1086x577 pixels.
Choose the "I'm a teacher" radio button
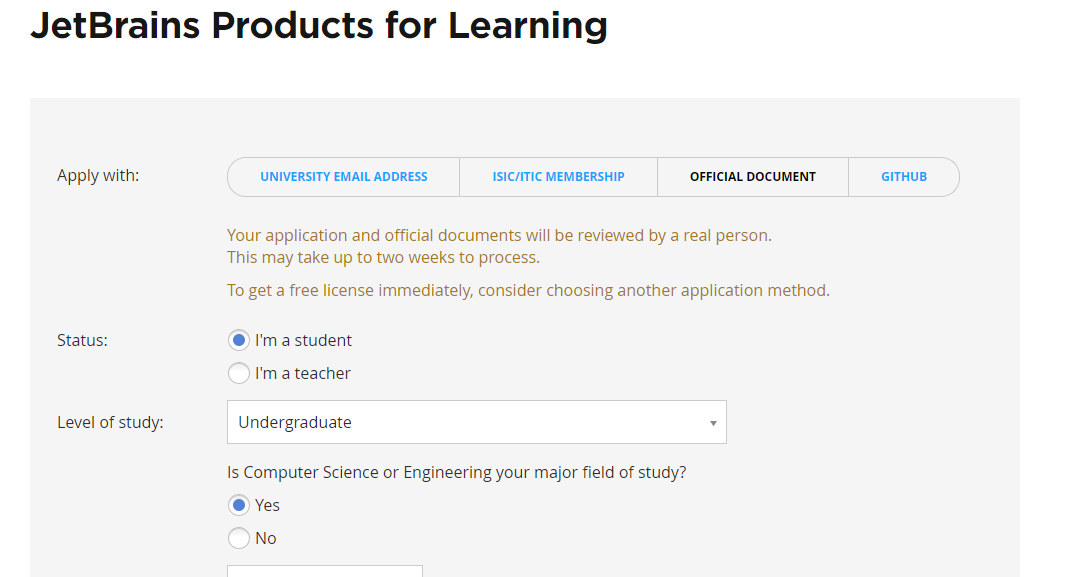(x=239, y=373)
